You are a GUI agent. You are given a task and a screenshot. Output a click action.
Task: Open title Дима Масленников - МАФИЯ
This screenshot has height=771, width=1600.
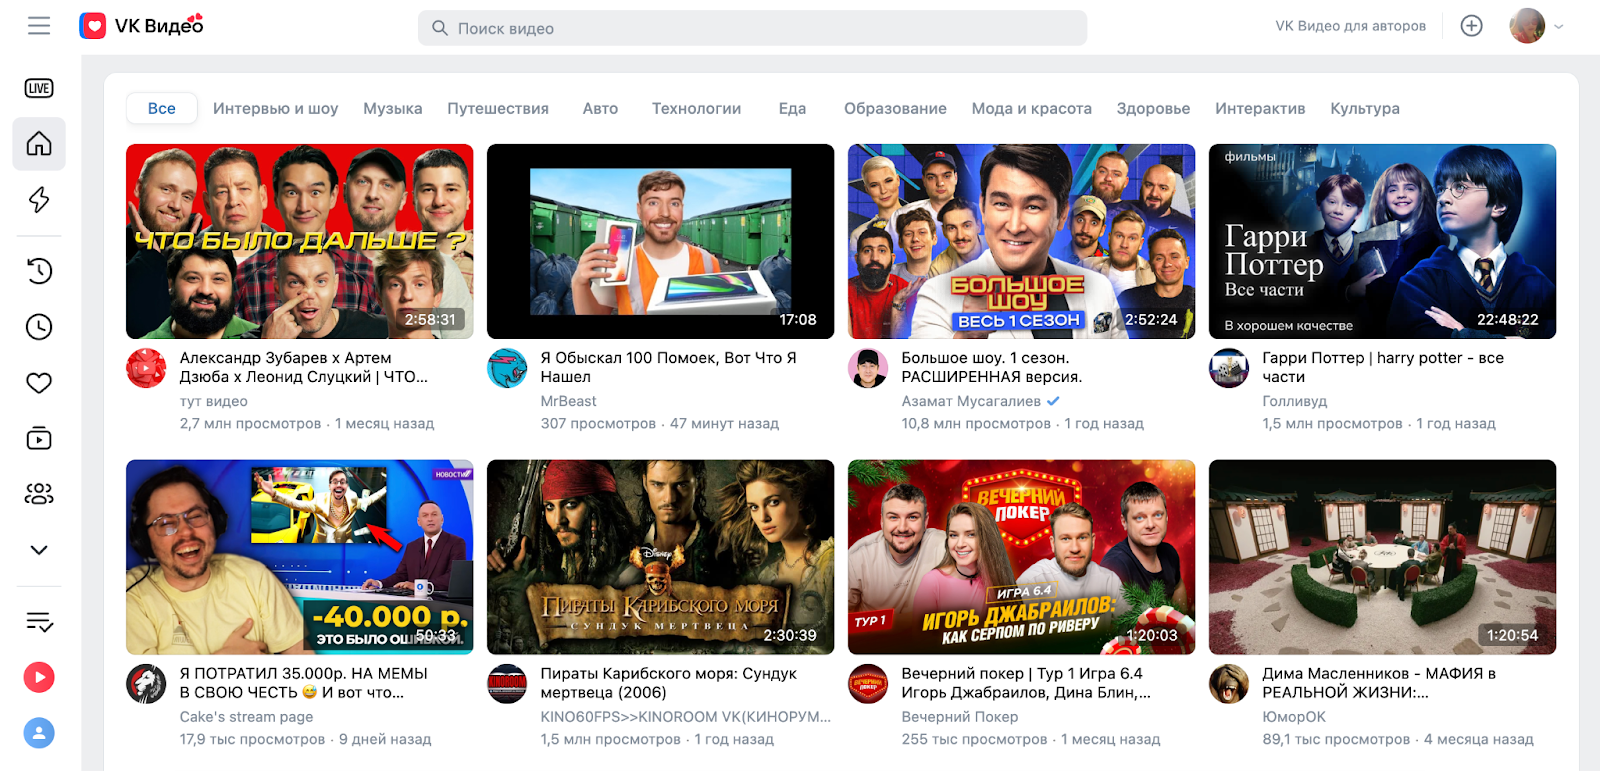click(x=1379, y=683)
